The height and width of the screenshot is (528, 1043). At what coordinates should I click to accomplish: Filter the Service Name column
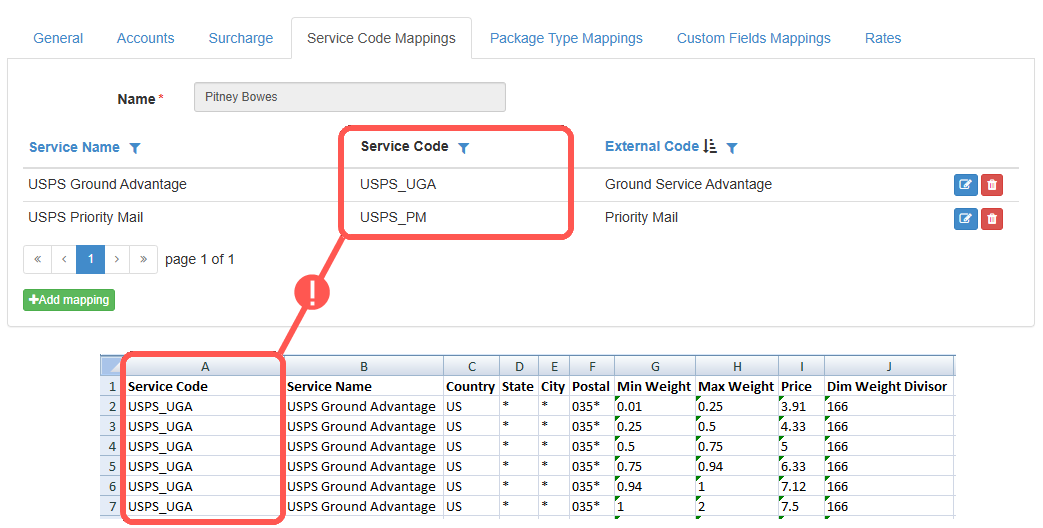(x=135, y=148)
